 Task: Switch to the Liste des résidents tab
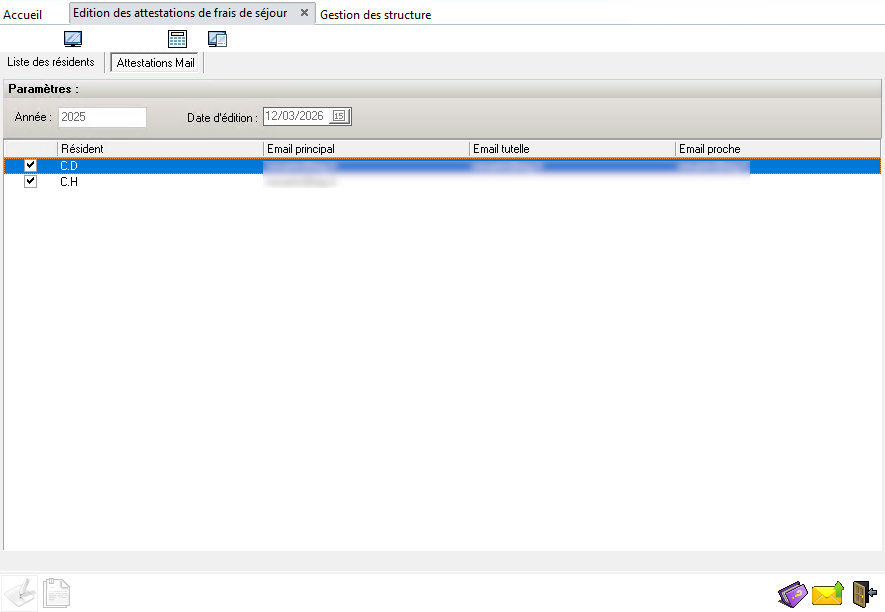click(51, 62)
